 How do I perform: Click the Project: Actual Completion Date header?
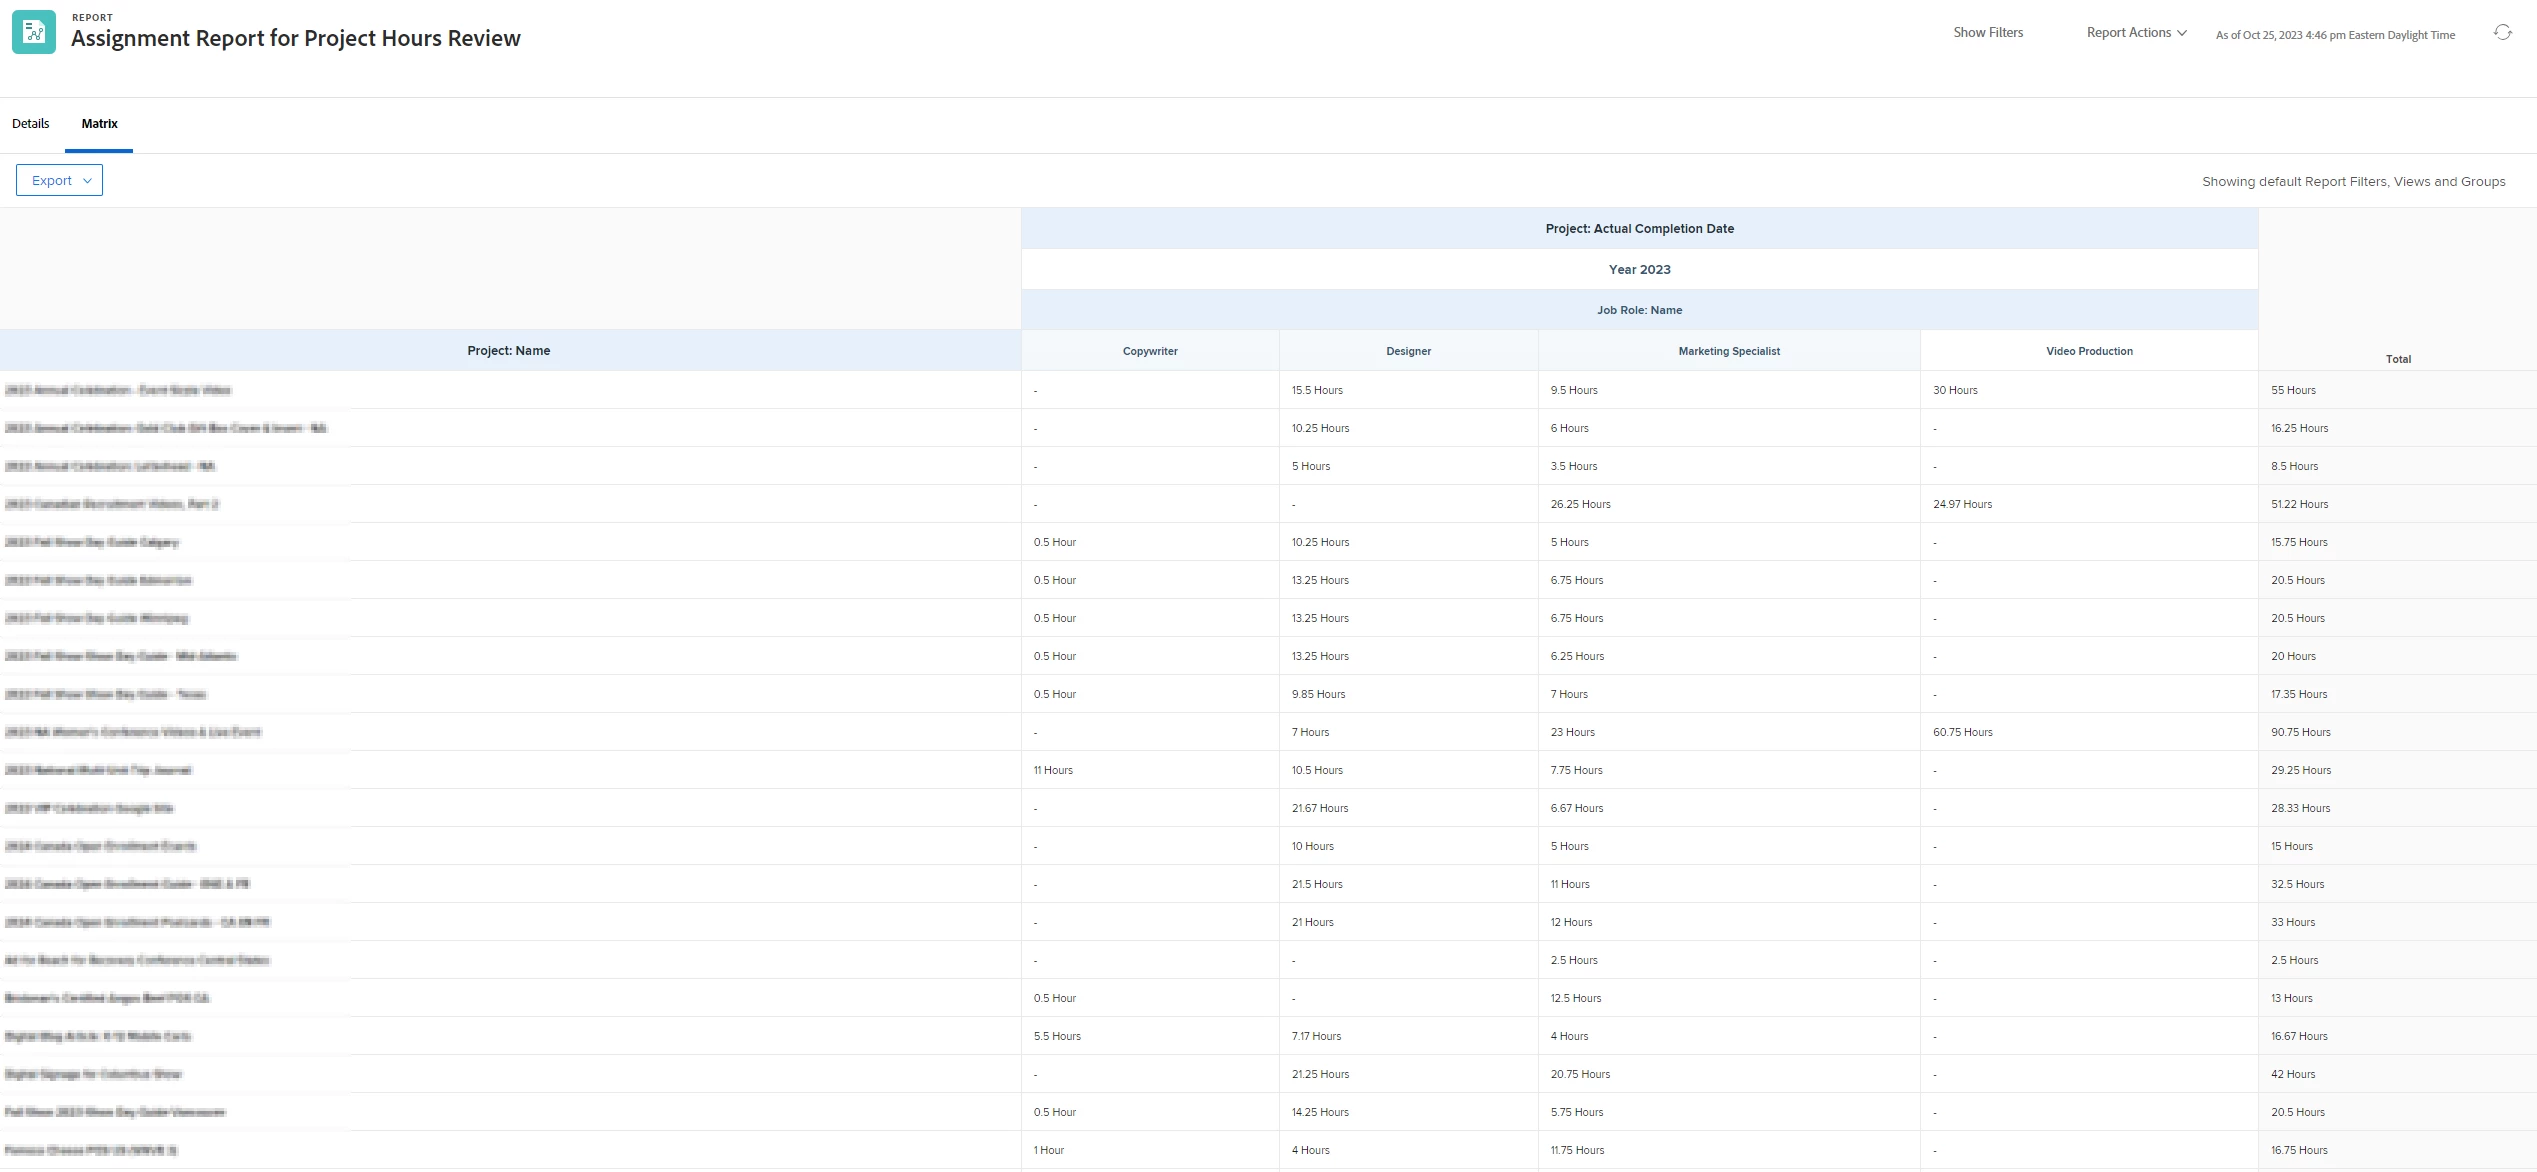tap(1639, 229)
